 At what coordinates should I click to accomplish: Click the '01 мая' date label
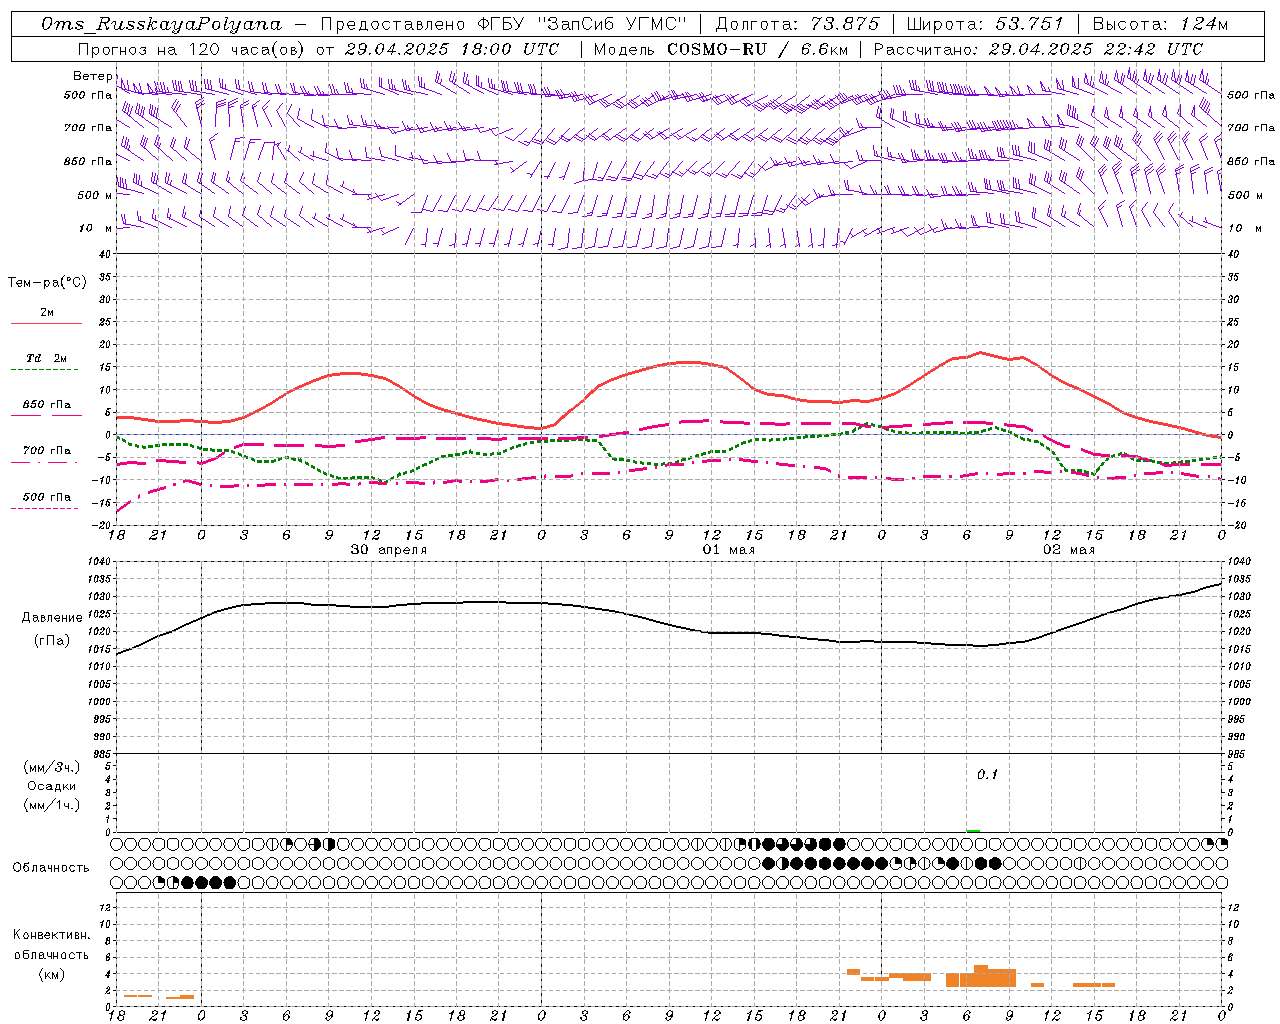[729, 550]
